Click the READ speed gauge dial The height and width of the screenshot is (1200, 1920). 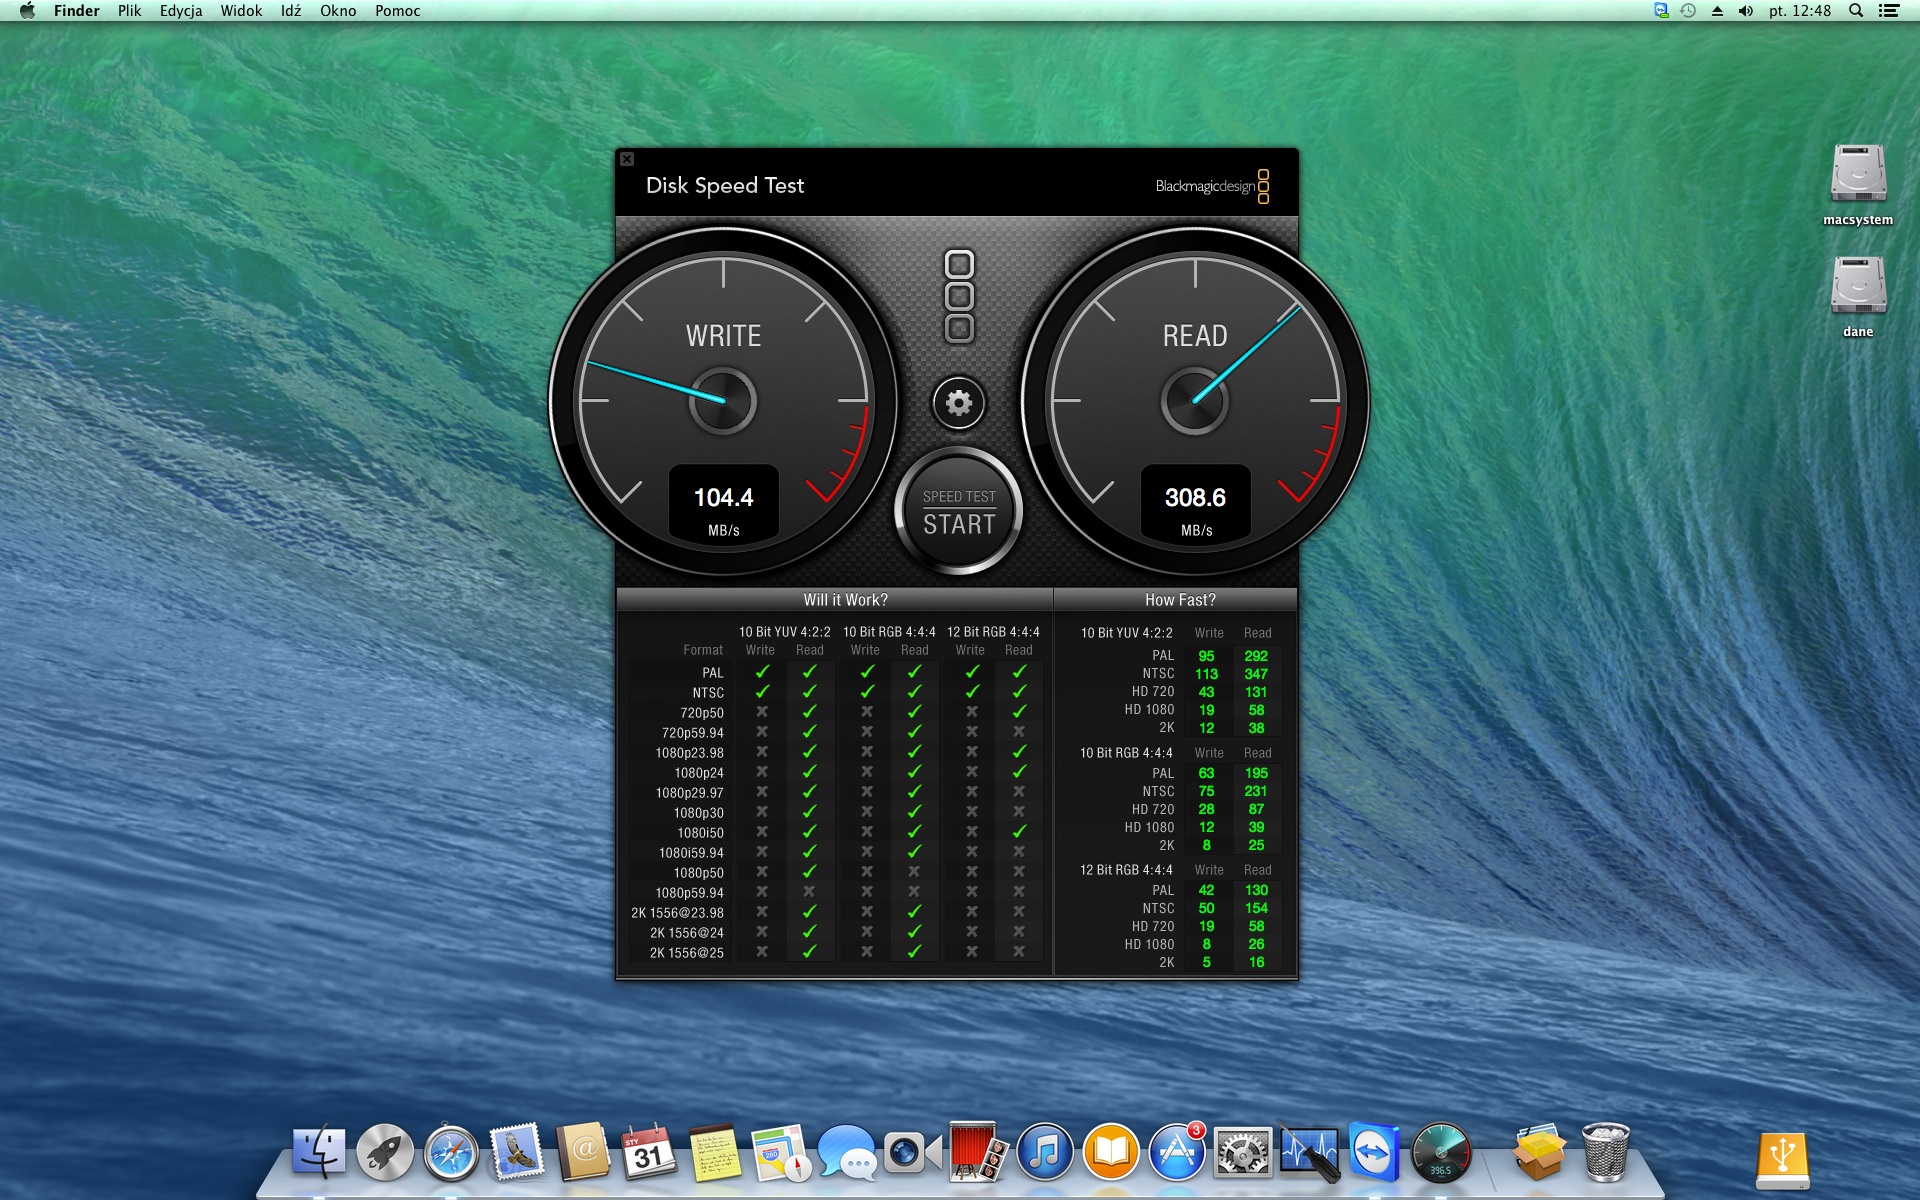[1195, 401]
